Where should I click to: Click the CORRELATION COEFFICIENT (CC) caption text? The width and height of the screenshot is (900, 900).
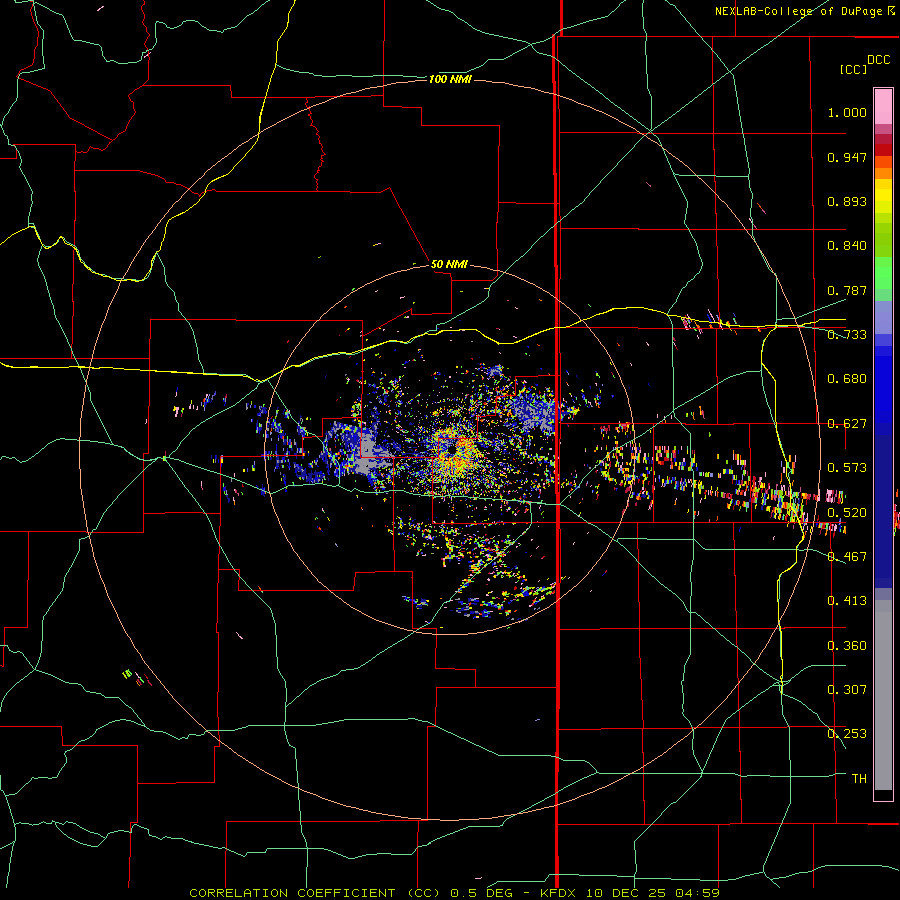coord(316,893)
